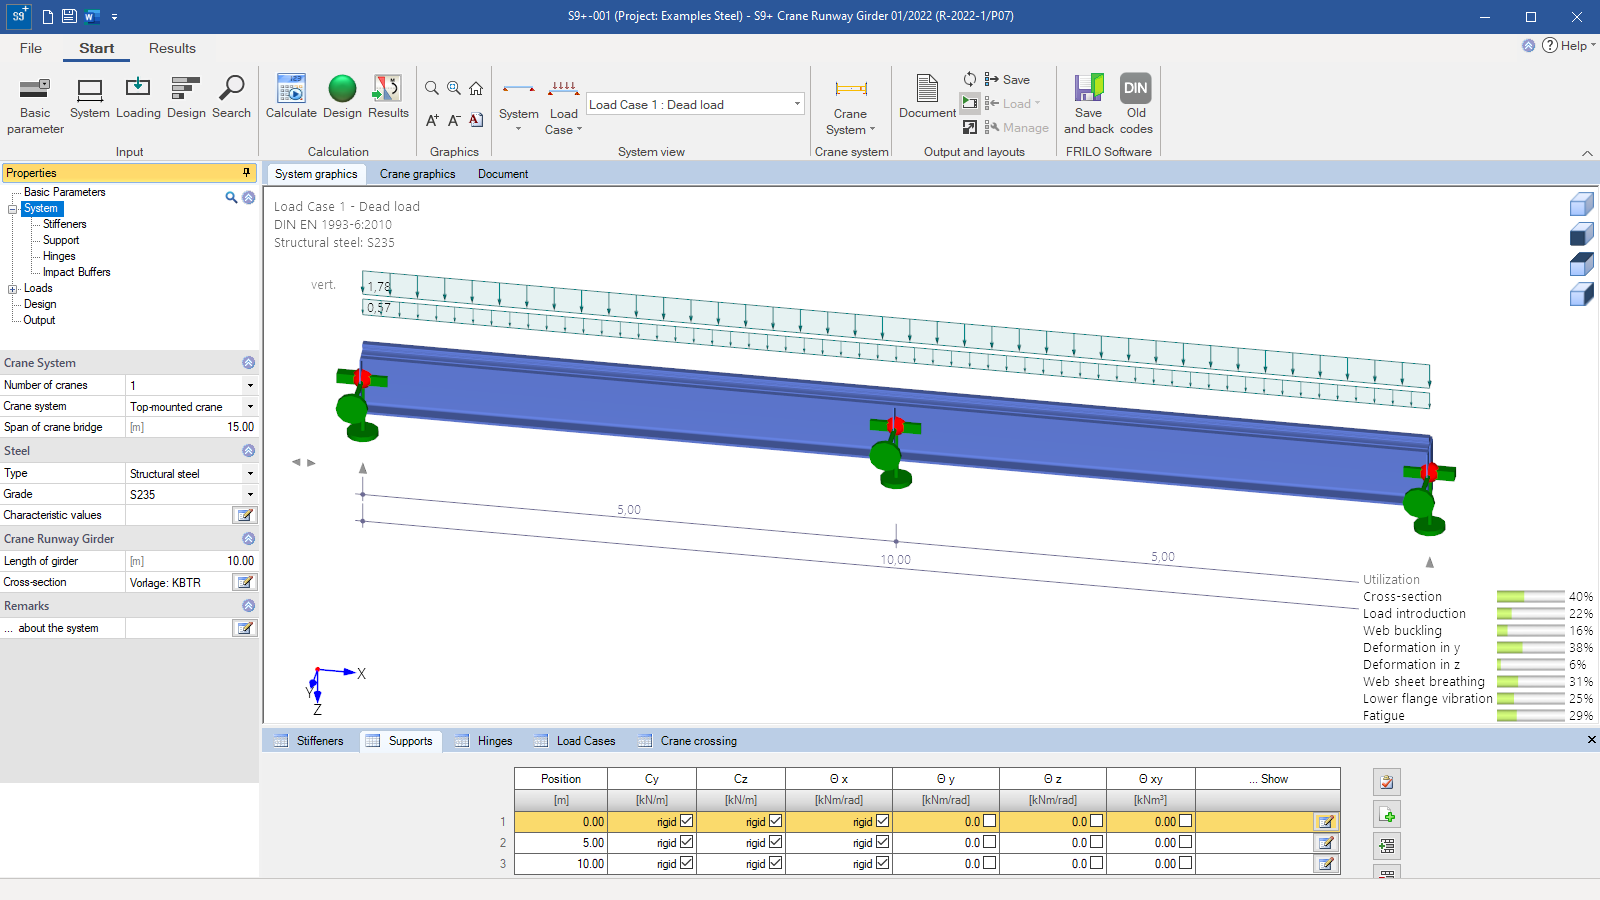Click Fatigue utilization bar
Viewport: 1600px width, 900px height.
tap(1530, 716)
